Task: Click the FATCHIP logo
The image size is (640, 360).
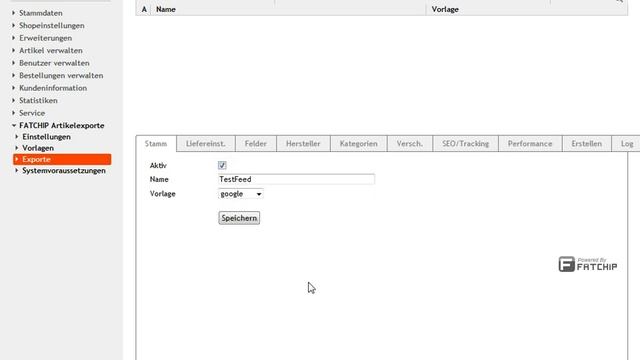Action: (588, 264)
